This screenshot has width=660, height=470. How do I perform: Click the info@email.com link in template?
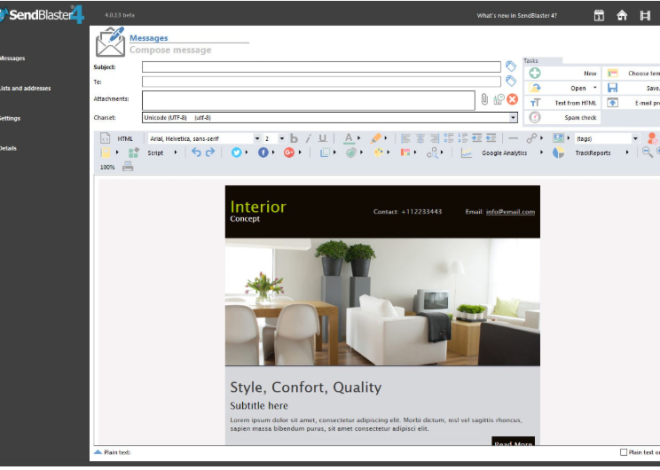(510, 212)
